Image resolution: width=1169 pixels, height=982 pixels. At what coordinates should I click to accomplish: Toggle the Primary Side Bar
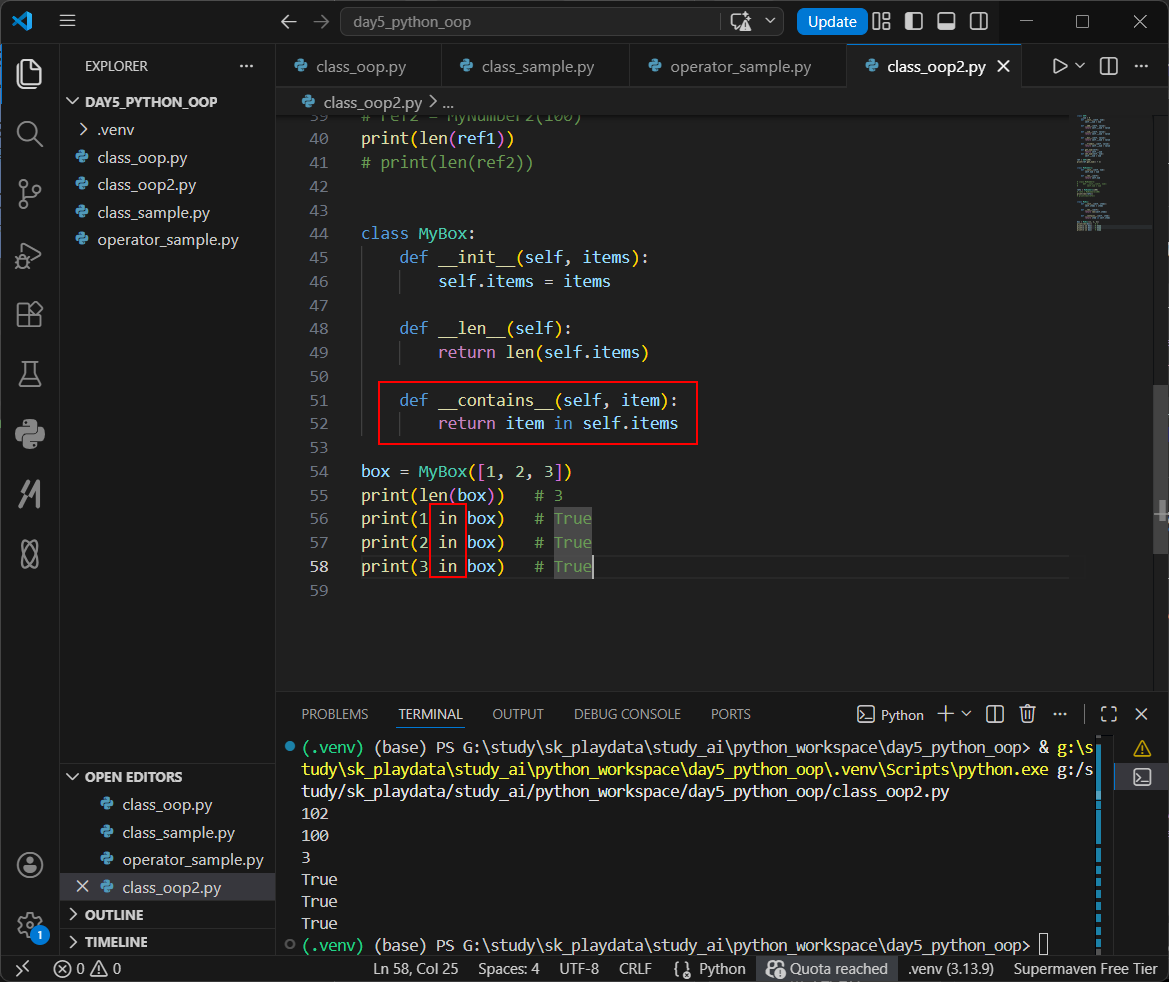point(913,22)
